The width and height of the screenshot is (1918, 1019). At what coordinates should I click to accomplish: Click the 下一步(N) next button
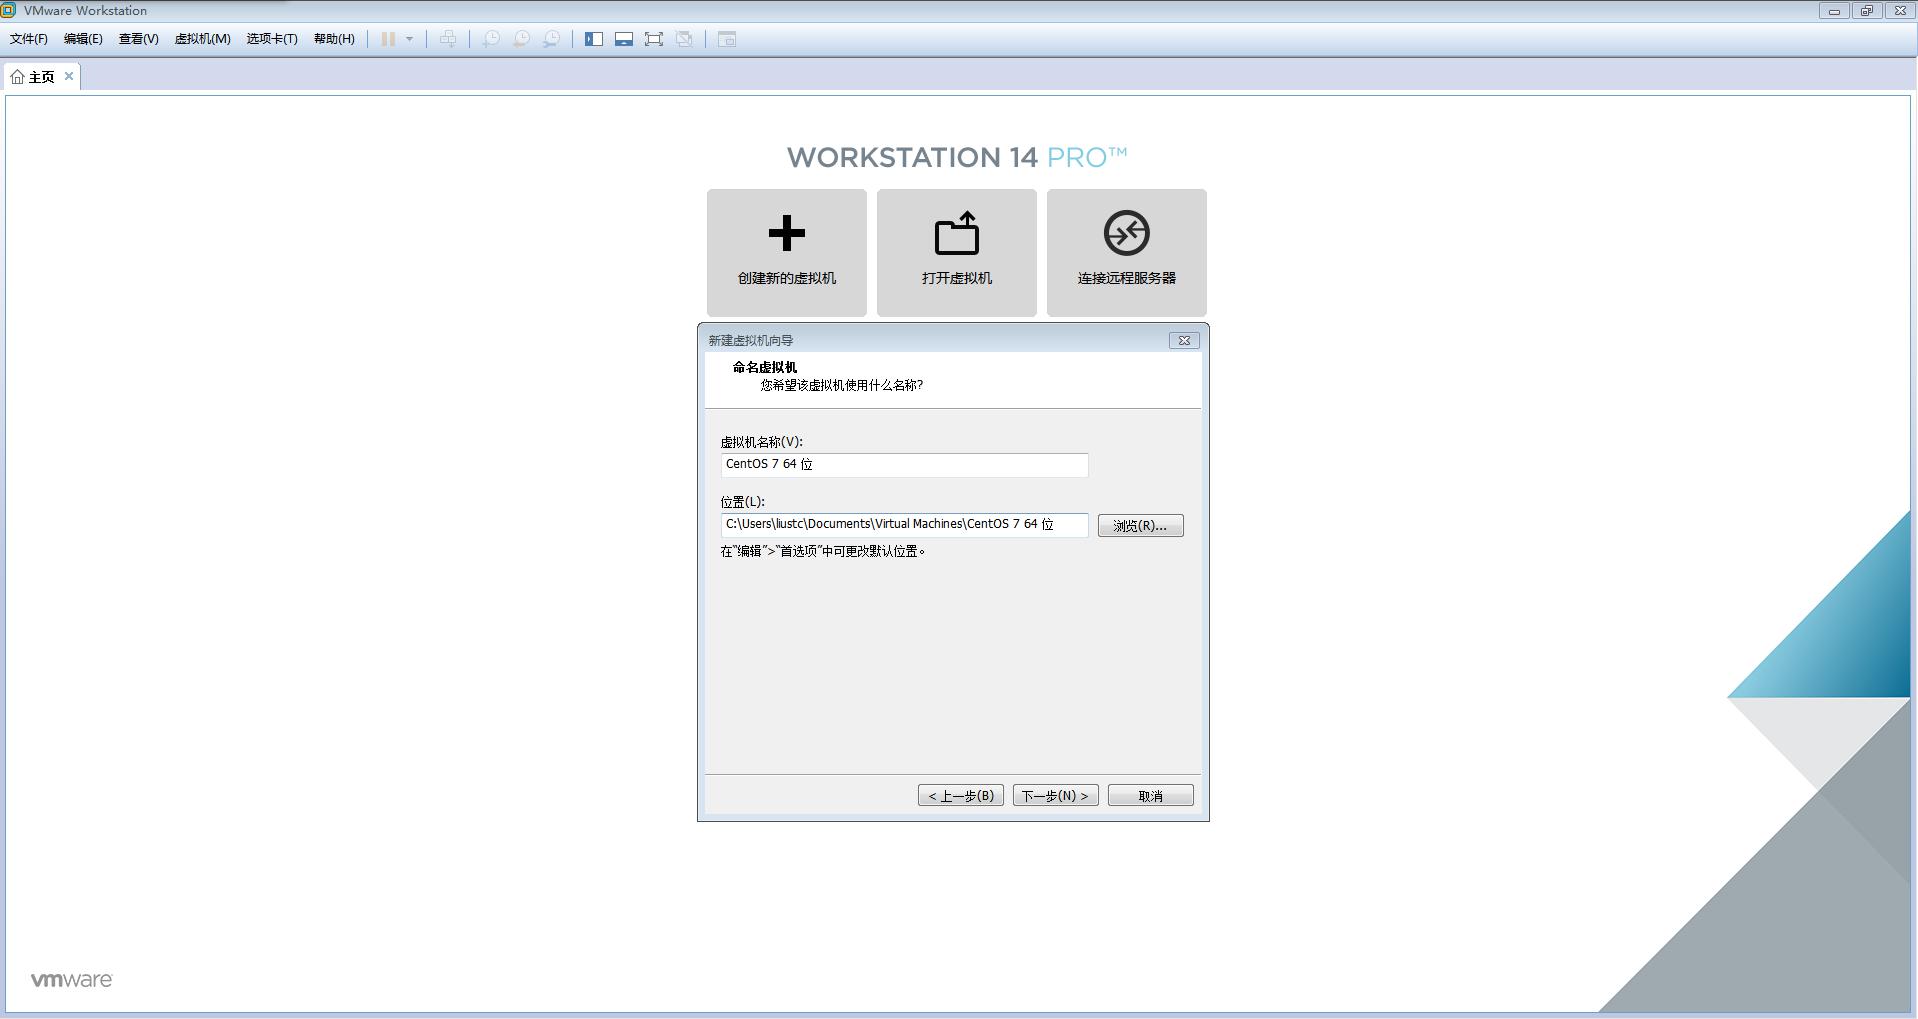tap(1055, 795)
